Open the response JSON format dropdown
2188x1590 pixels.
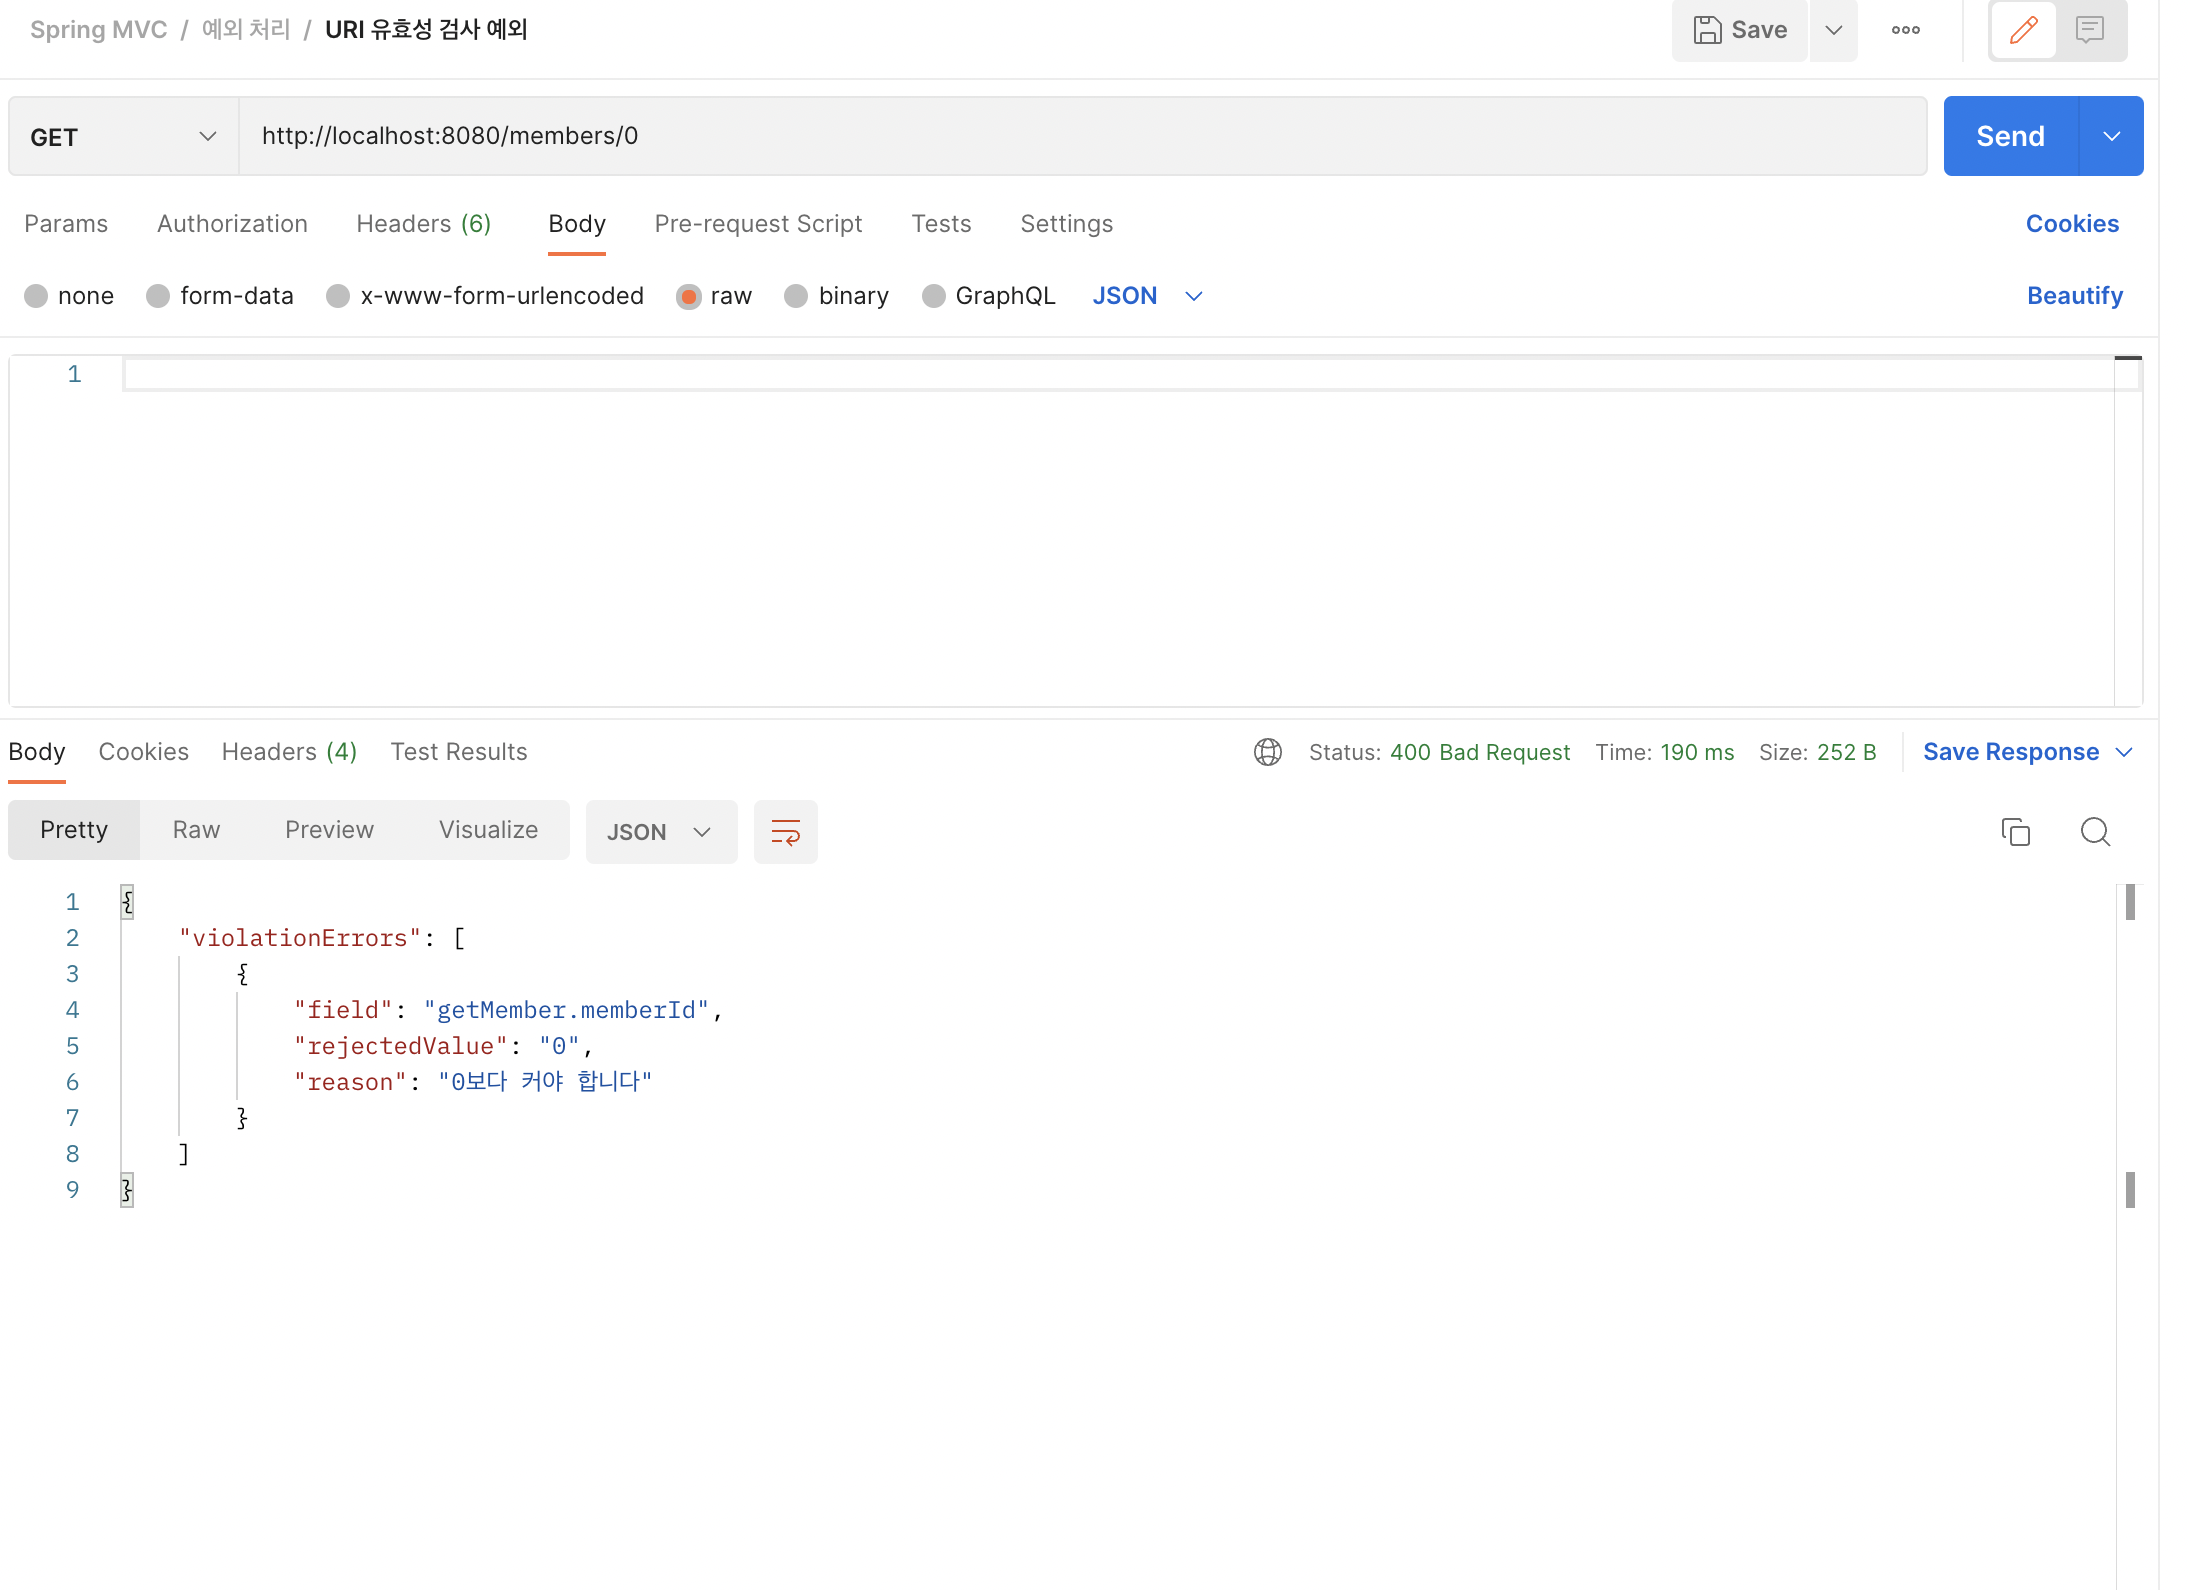click(660, 831)
